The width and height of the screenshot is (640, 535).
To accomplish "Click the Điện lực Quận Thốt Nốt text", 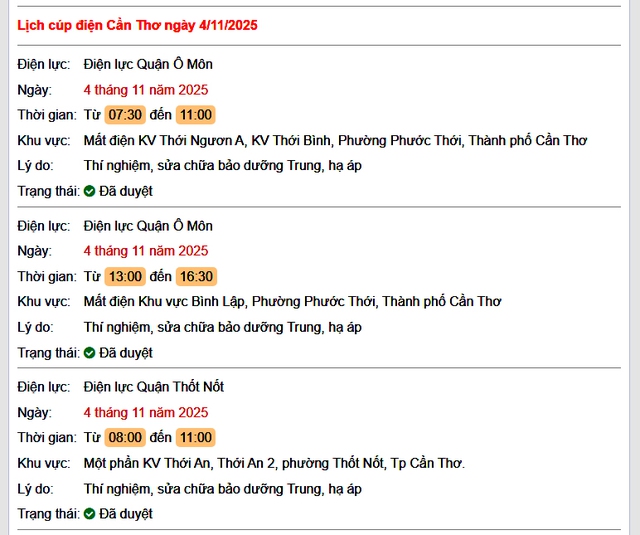I will tap(154, 387).
